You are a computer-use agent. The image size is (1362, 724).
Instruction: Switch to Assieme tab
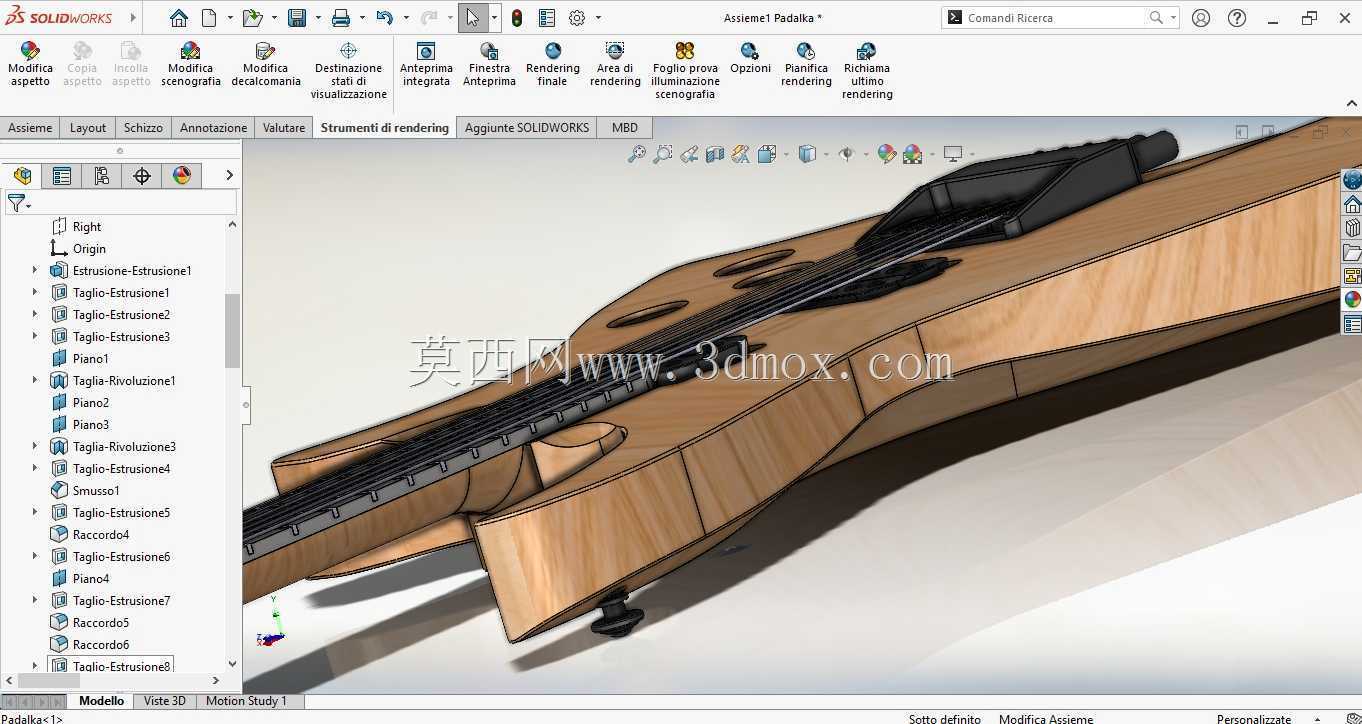[30, 127]
